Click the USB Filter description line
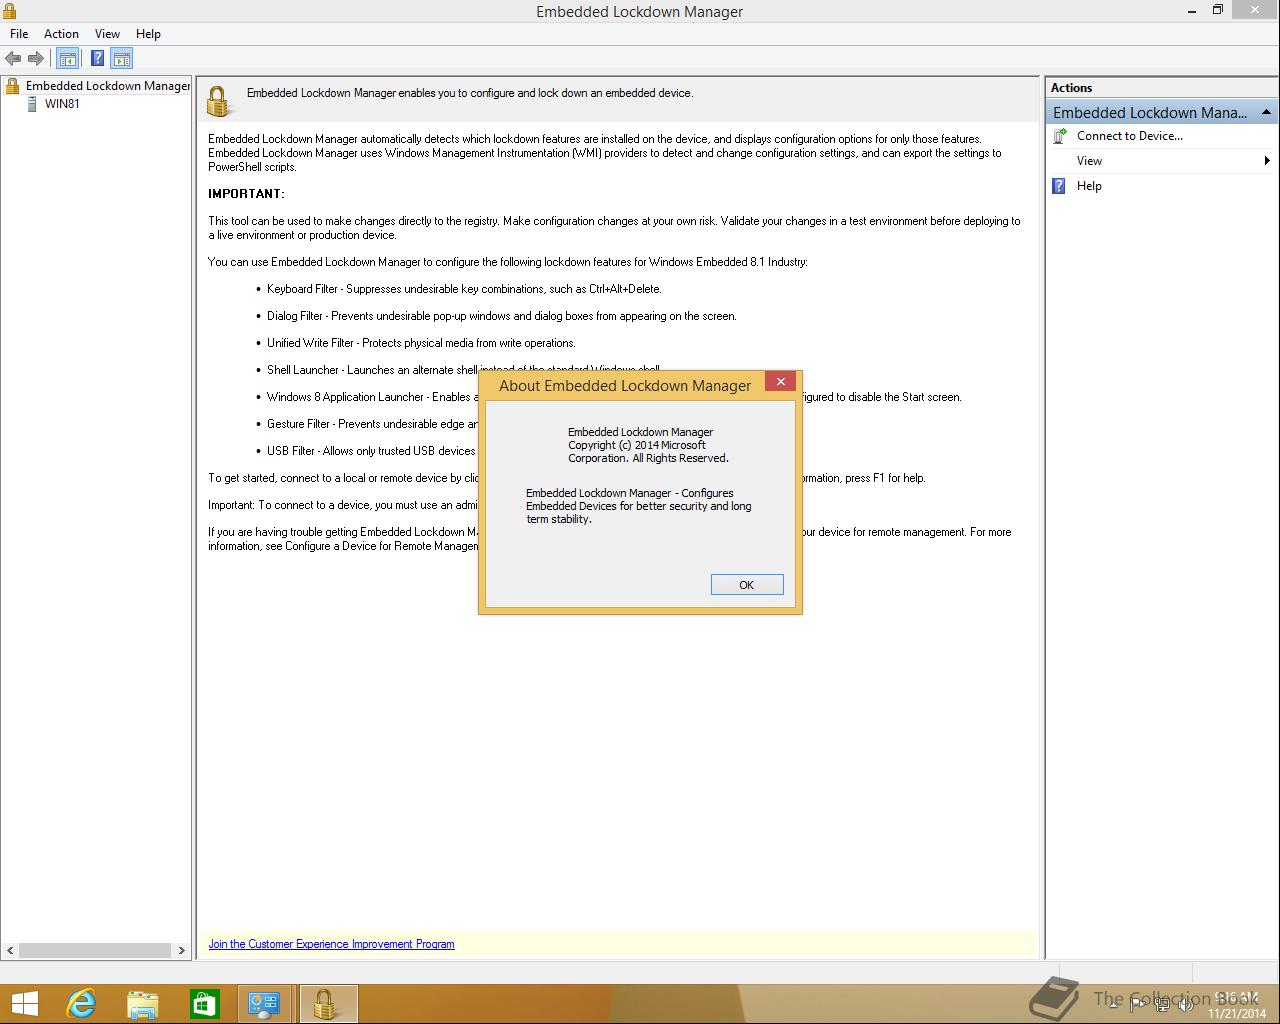 click(x=371, y=451)
